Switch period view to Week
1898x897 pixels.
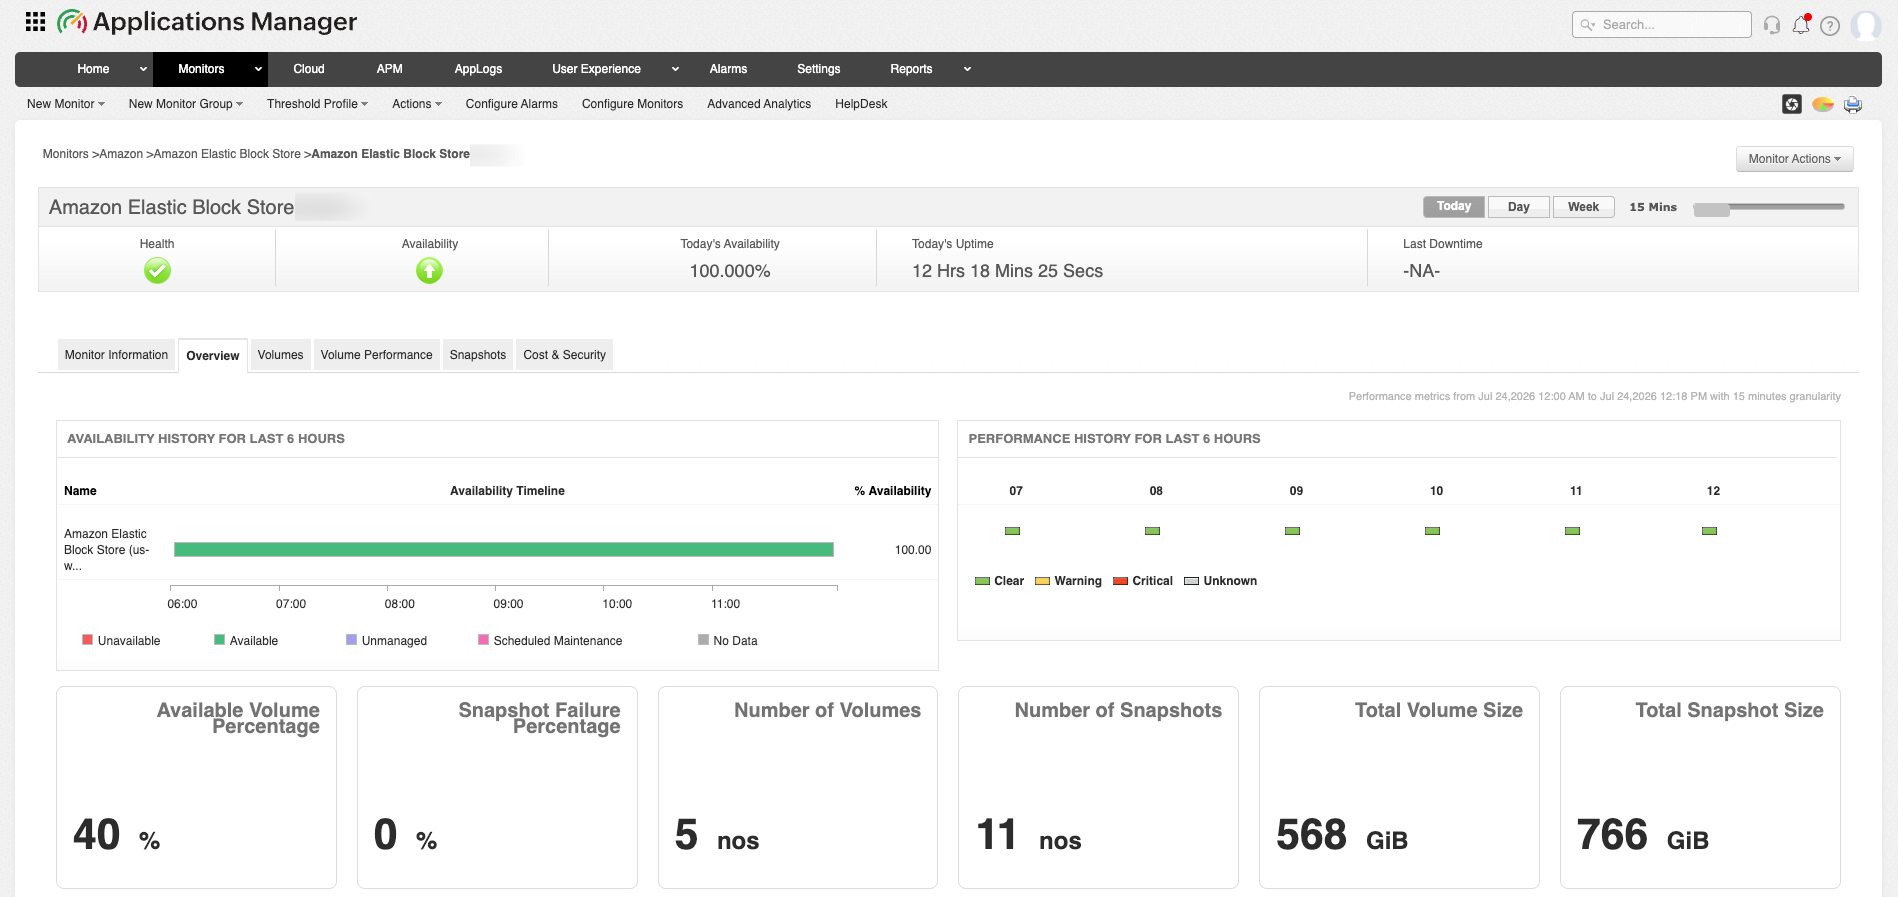(x=1583, y=207)
